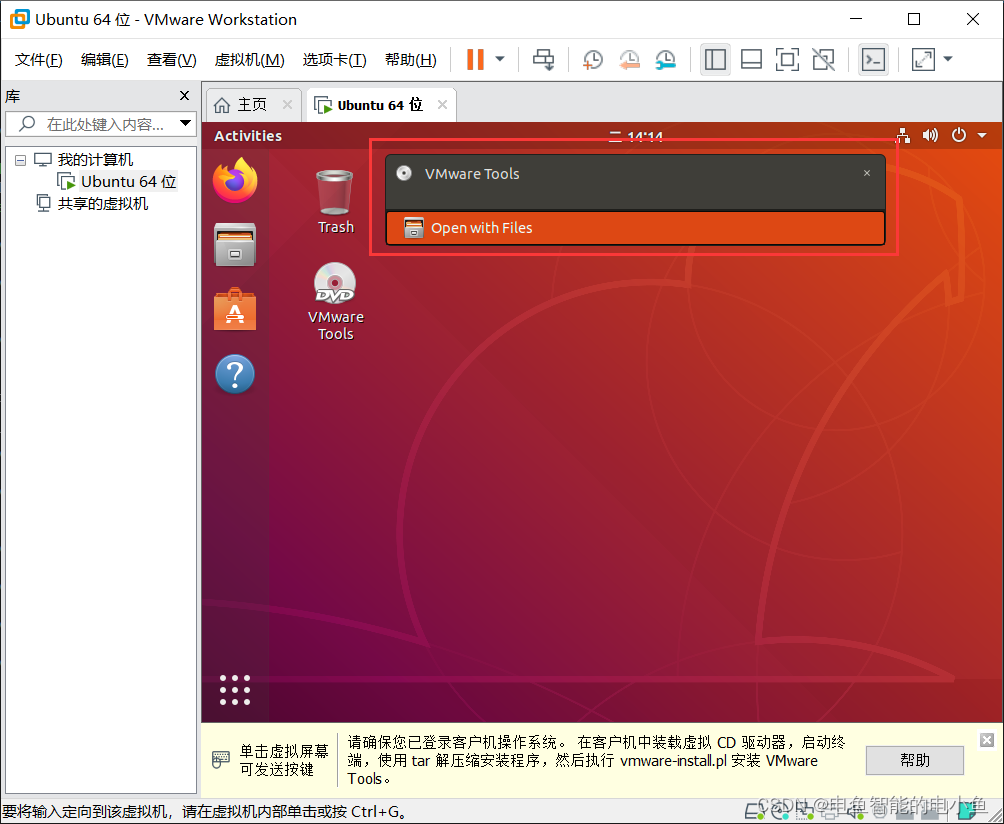Open Files from the Ubuntu dock

[235, 245]
